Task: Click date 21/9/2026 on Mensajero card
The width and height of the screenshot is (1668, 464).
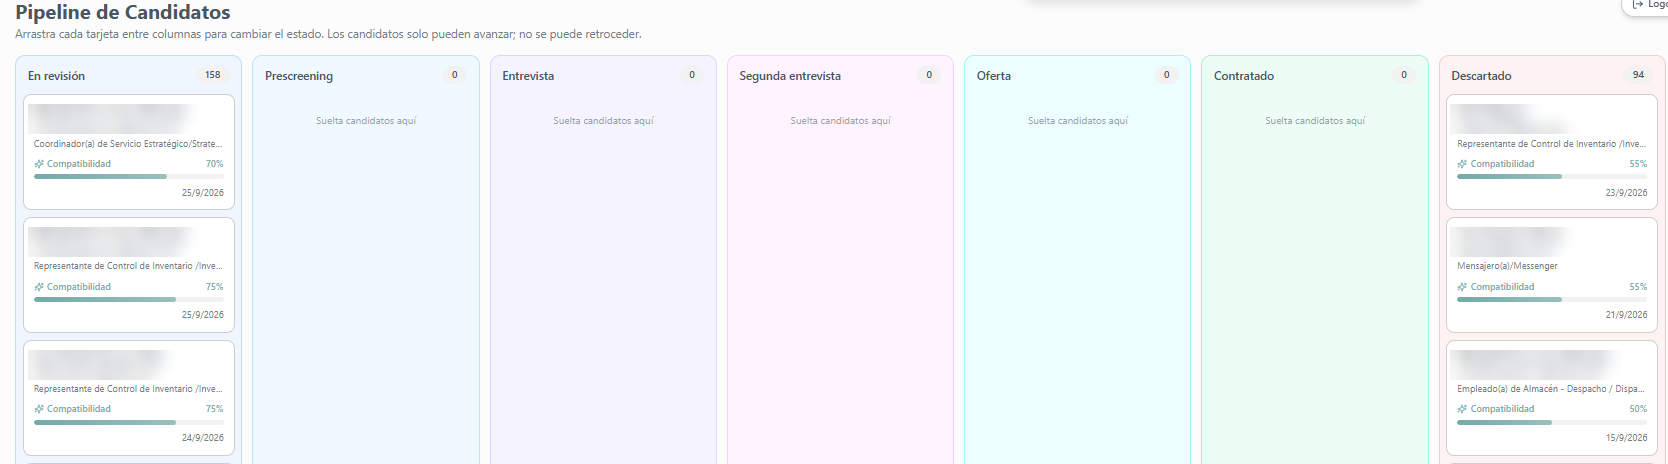Action: tap(1626, 315)
